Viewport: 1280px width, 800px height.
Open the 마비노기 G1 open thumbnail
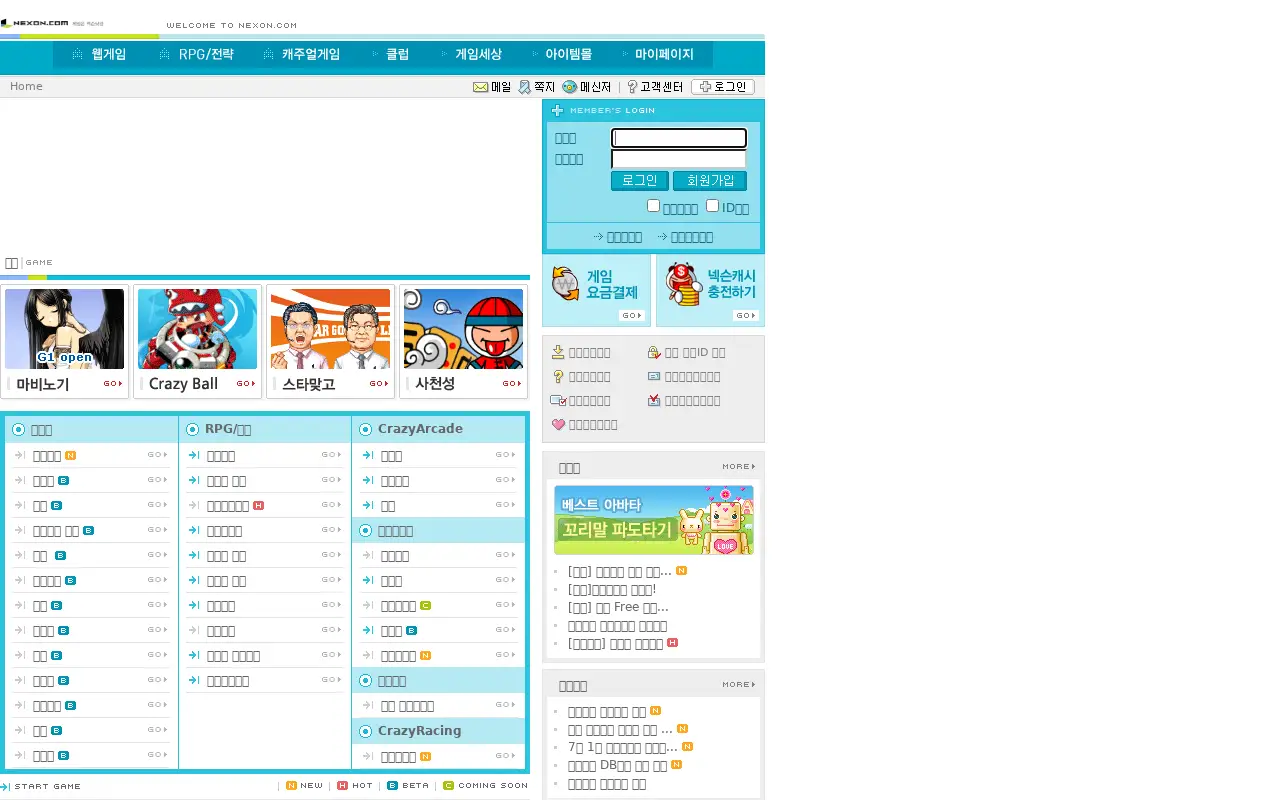point(65,329)
